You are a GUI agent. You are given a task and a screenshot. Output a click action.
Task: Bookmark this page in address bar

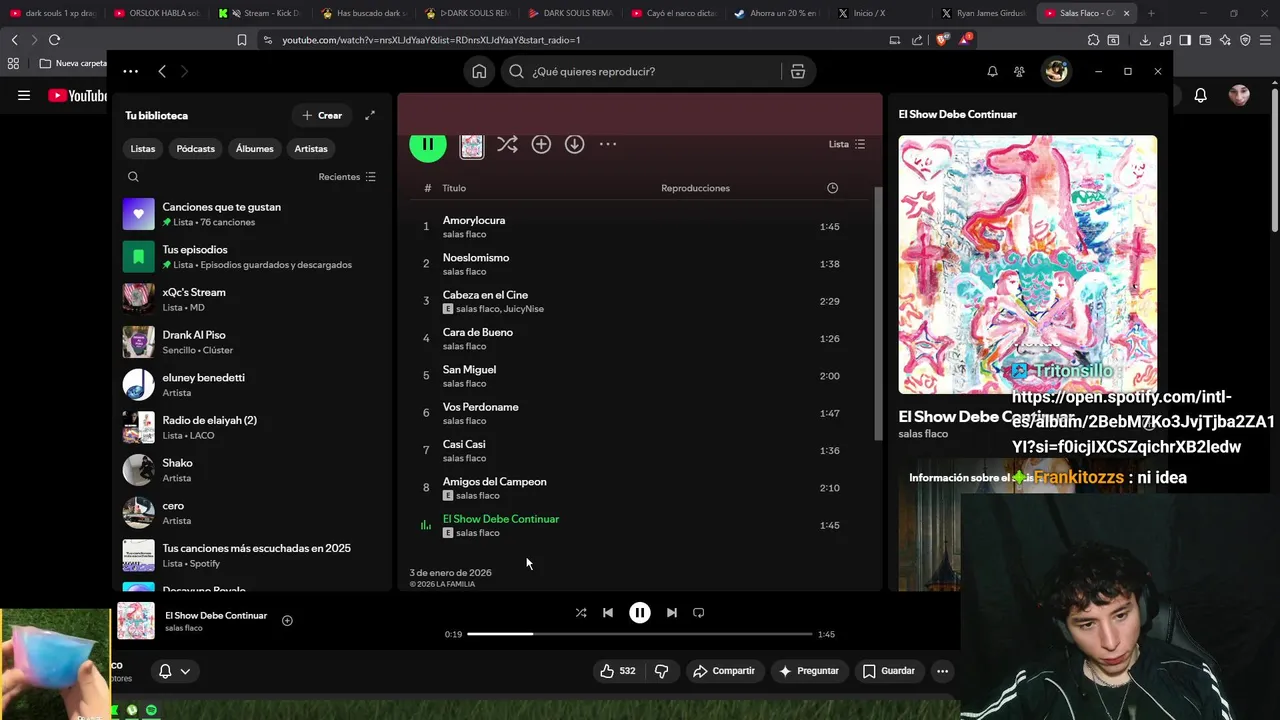click(241, 40)
